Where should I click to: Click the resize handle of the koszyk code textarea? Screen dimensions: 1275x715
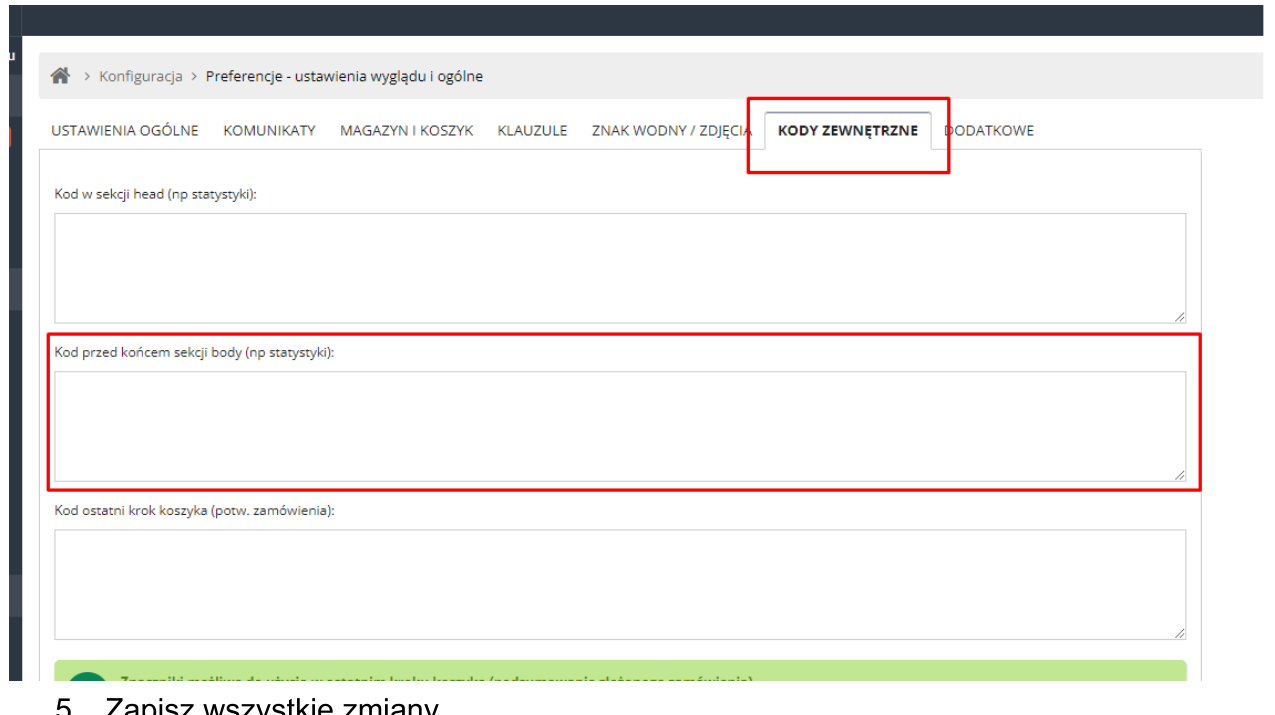1180,633
